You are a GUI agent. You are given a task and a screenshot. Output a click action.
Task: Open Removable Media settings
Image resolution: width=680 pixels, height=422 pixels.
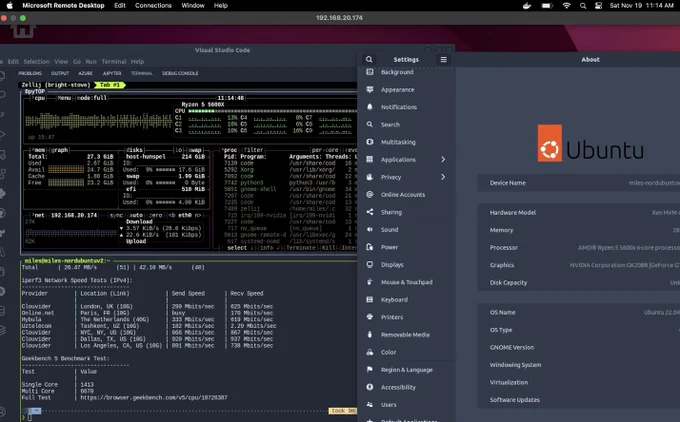click(406, 334)
